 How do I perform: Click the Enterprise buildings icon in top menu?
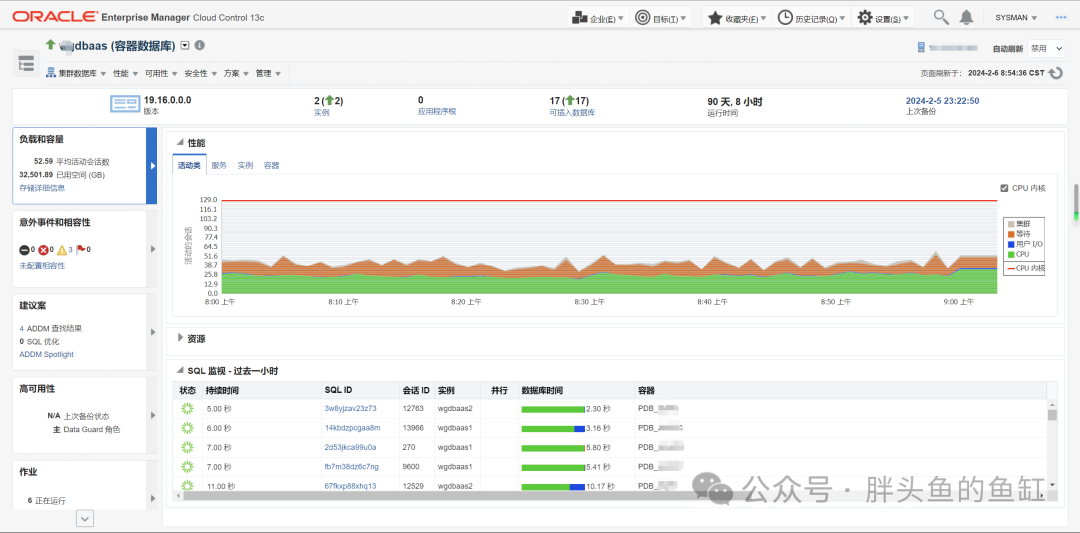579,18
